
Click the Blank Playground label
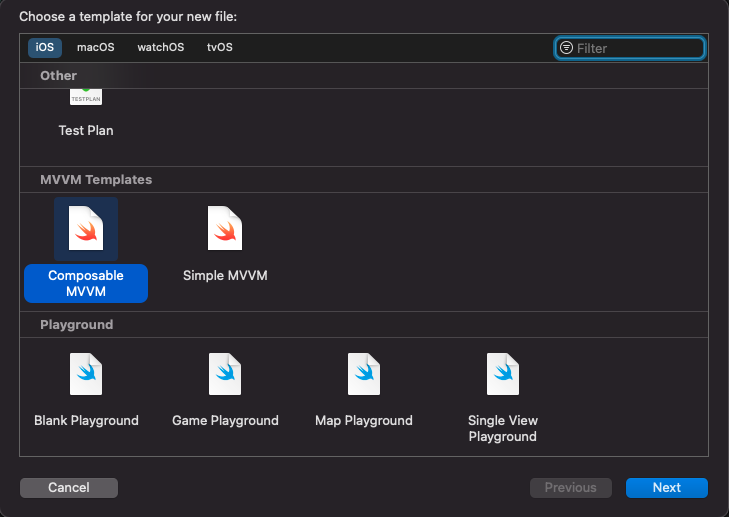pyautogui.click(x=86, y=421)
